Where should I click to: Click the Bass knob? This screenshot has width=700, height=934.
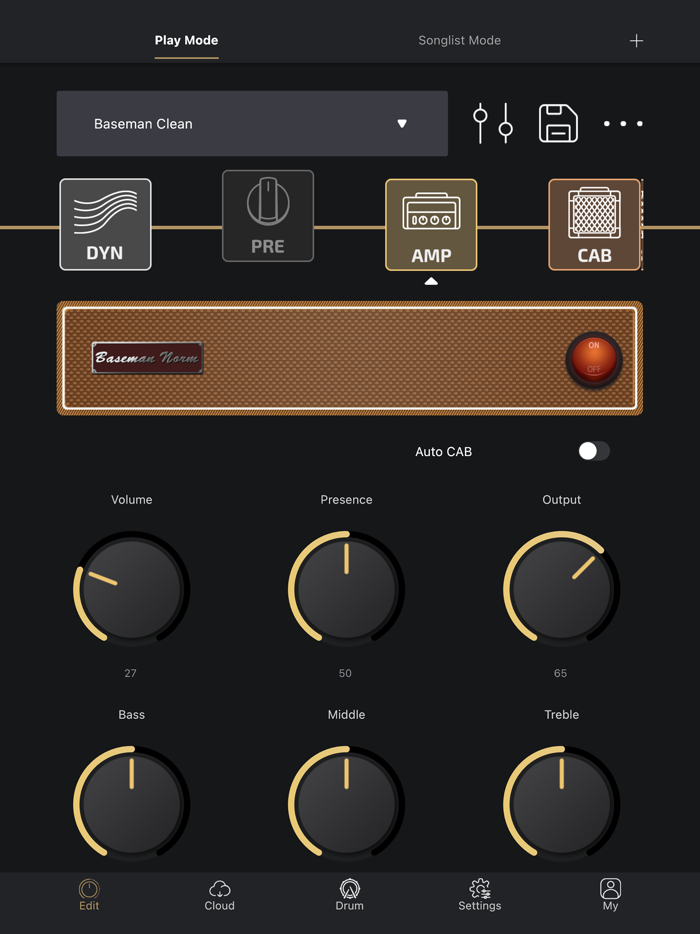point(132,804)
